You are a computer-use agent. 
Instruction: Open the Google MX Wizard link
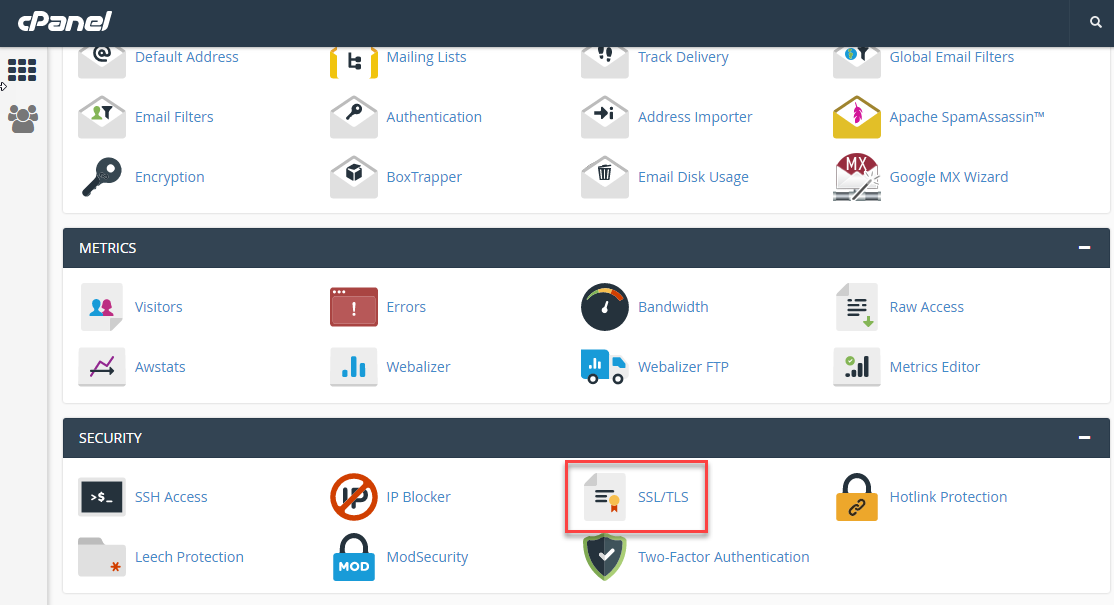[x=948, y=177]
